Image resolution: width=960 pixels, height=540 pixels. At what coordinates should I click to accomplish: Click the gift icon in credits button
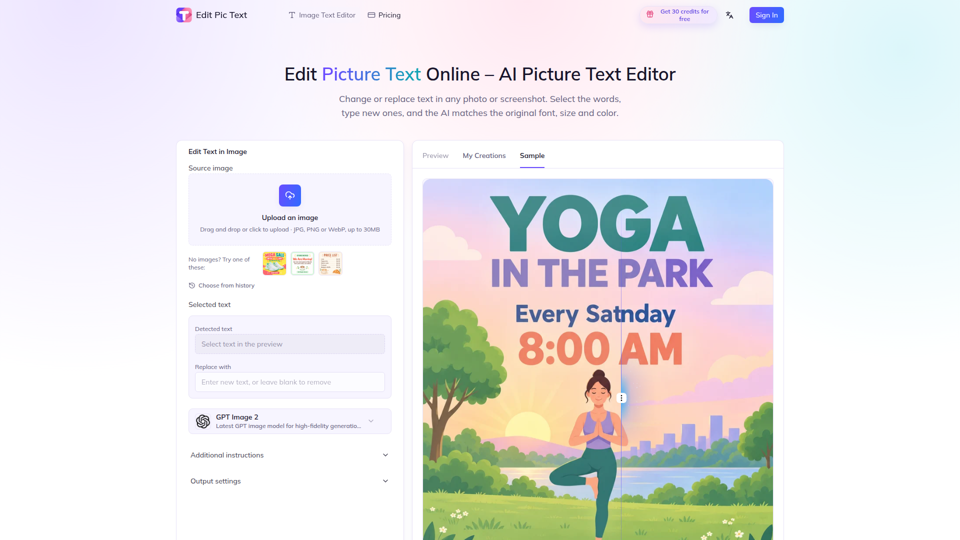click(650, 15)
